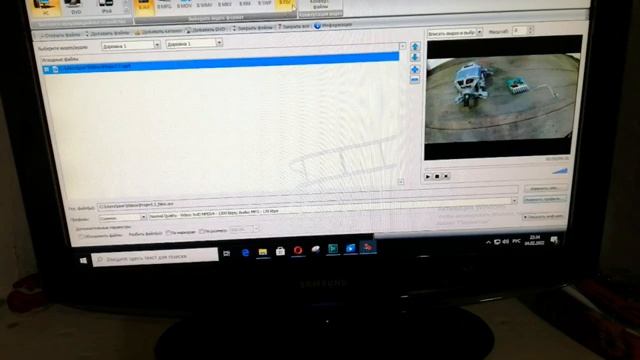Image resolution: width=640 pixels, height=360 pixels.
Task: Open the first Дорожка 1 track dropdown
Action: point(131,45)
